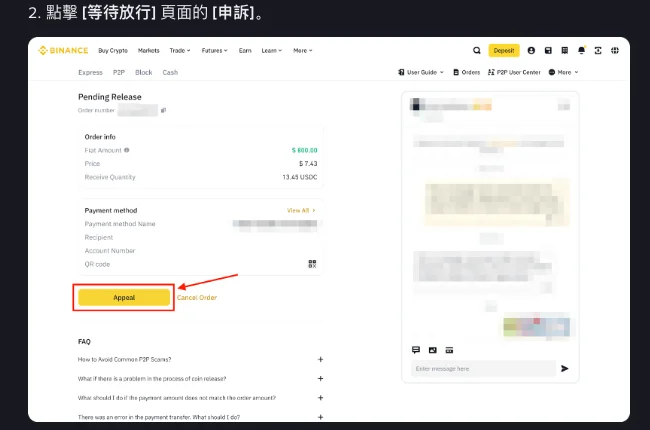Screen dimensions: 650x430
Task: Open the Learn dropdown menu
Action: coord(272,51)
